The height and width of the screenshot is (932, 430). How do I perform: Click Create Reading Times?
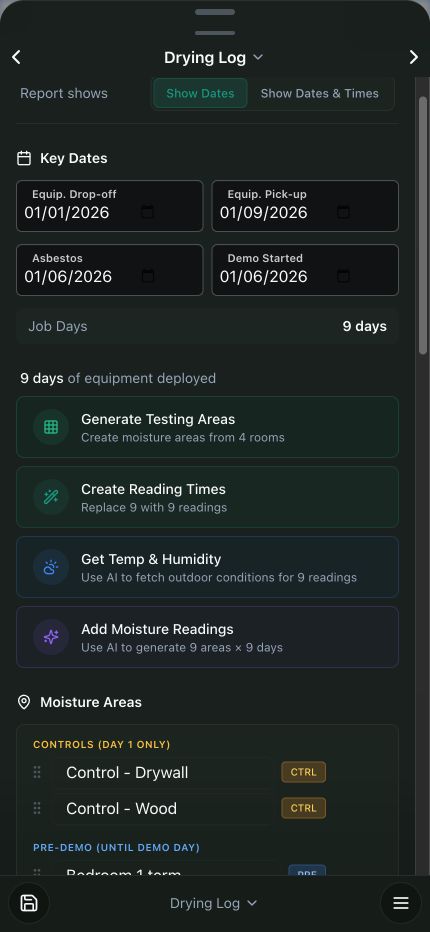point(207,497)
